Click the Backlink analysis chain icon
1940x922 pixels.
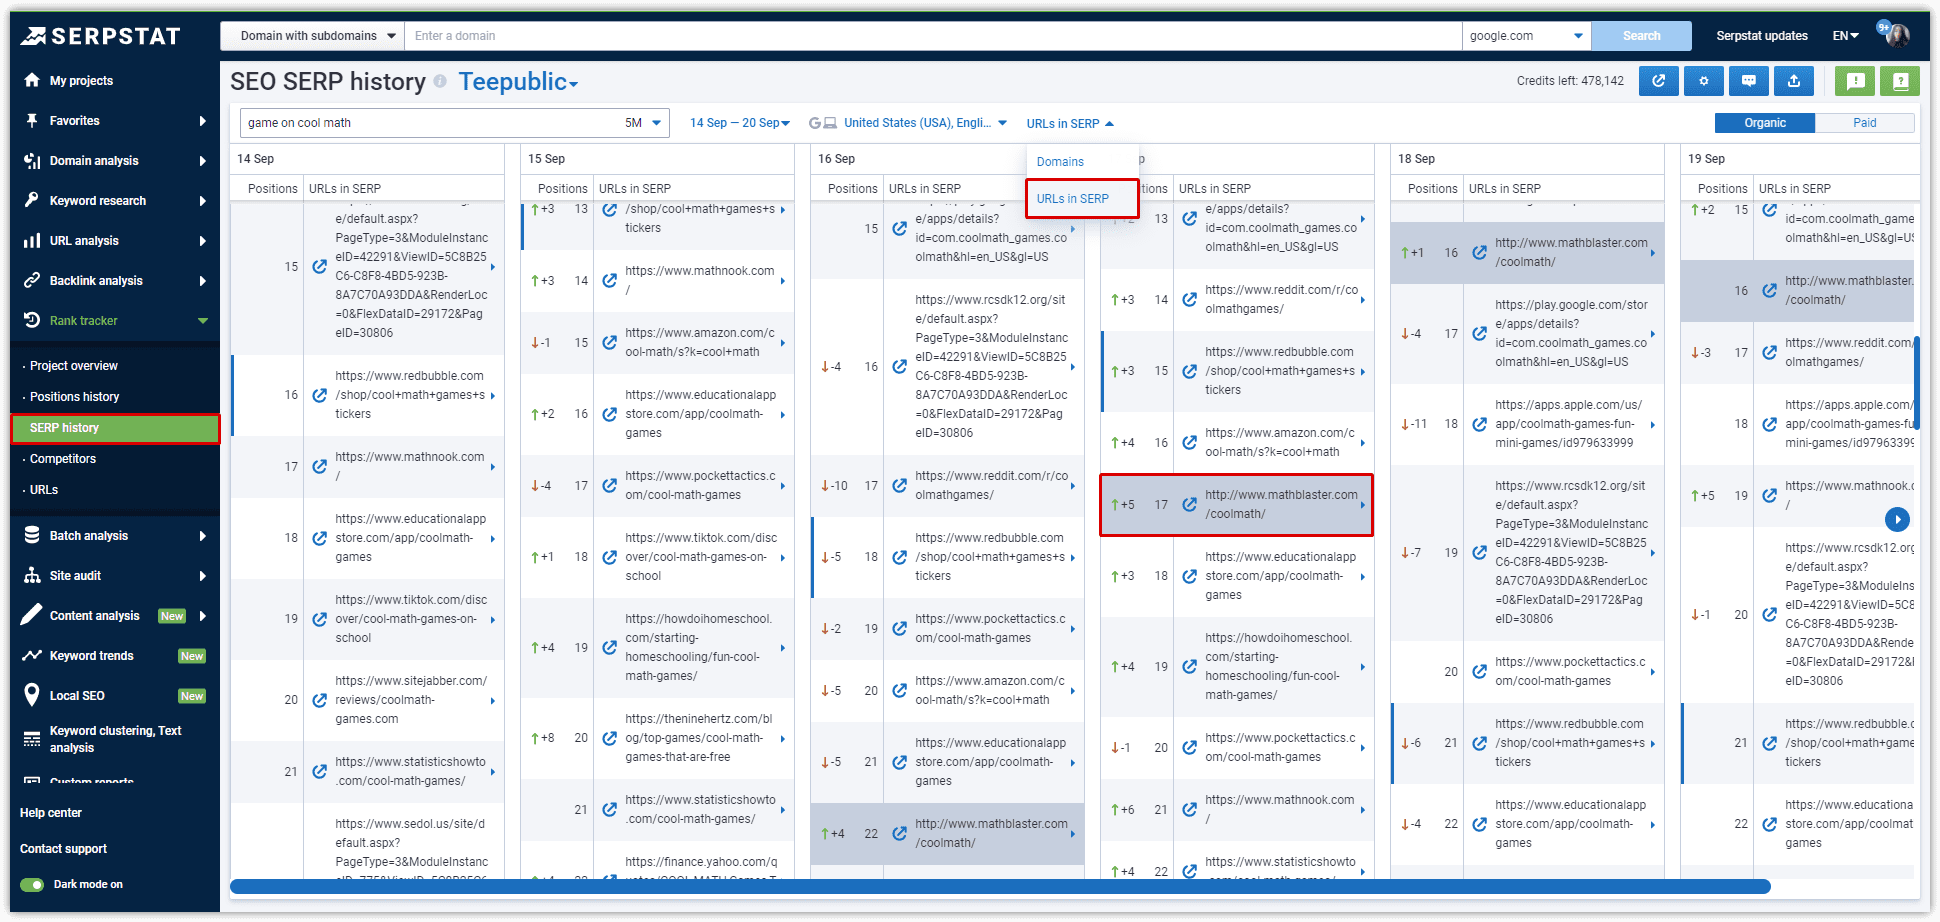(32, 280)
